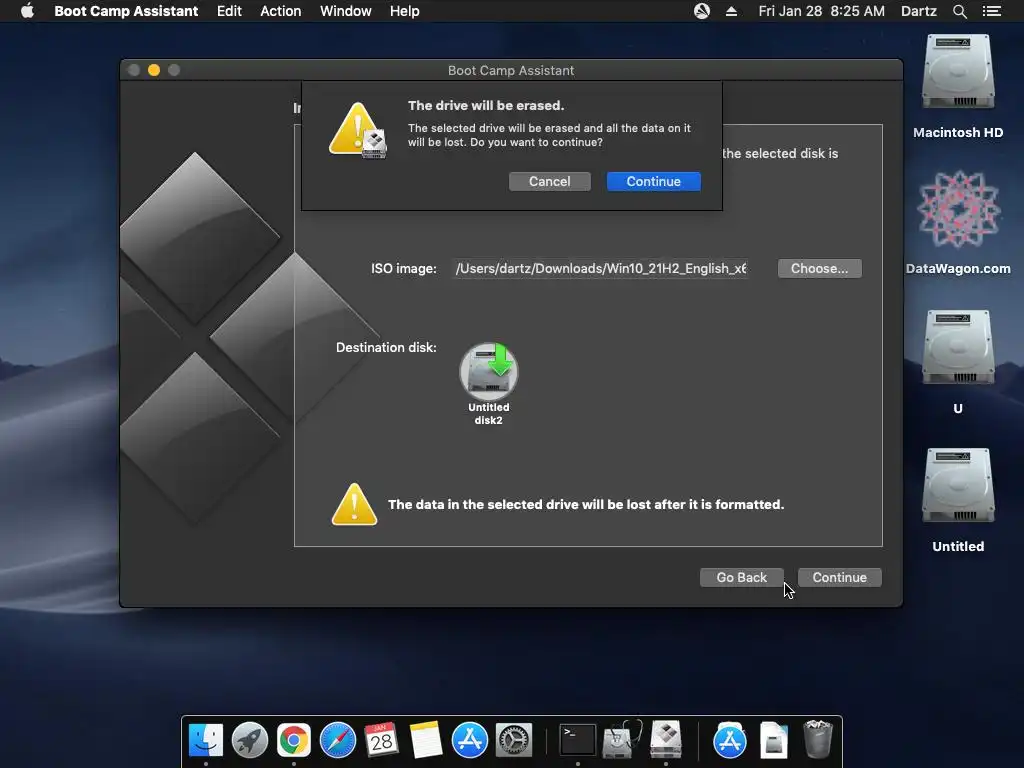Click Continue at the bottom of Boot Camp window
The width and height of the screenshot is (1024, 768).
coord(839,577)
